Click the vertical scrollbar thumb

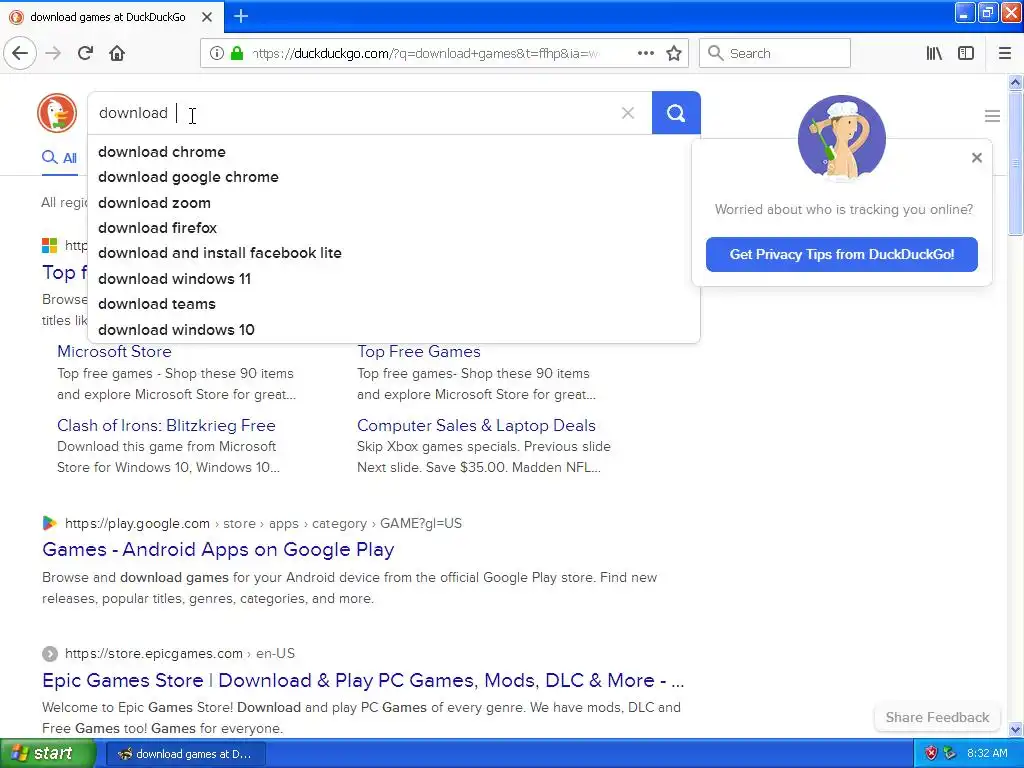coord(1015,163)
